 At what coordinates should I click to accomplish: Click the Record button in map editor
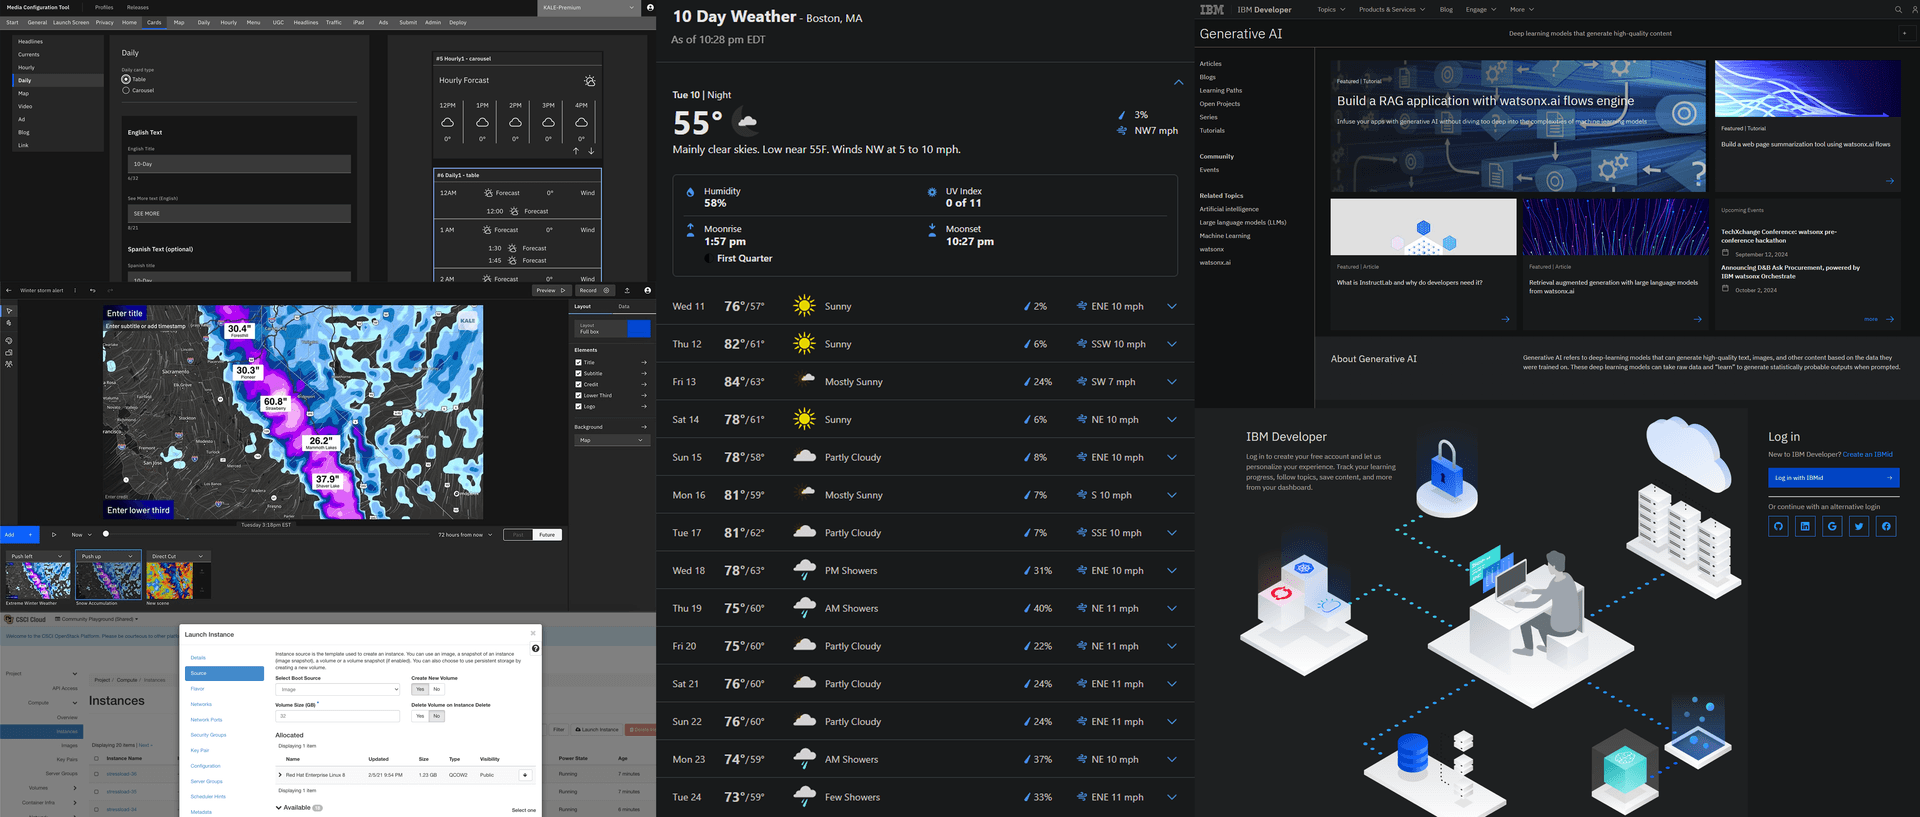tap(594, 290)
